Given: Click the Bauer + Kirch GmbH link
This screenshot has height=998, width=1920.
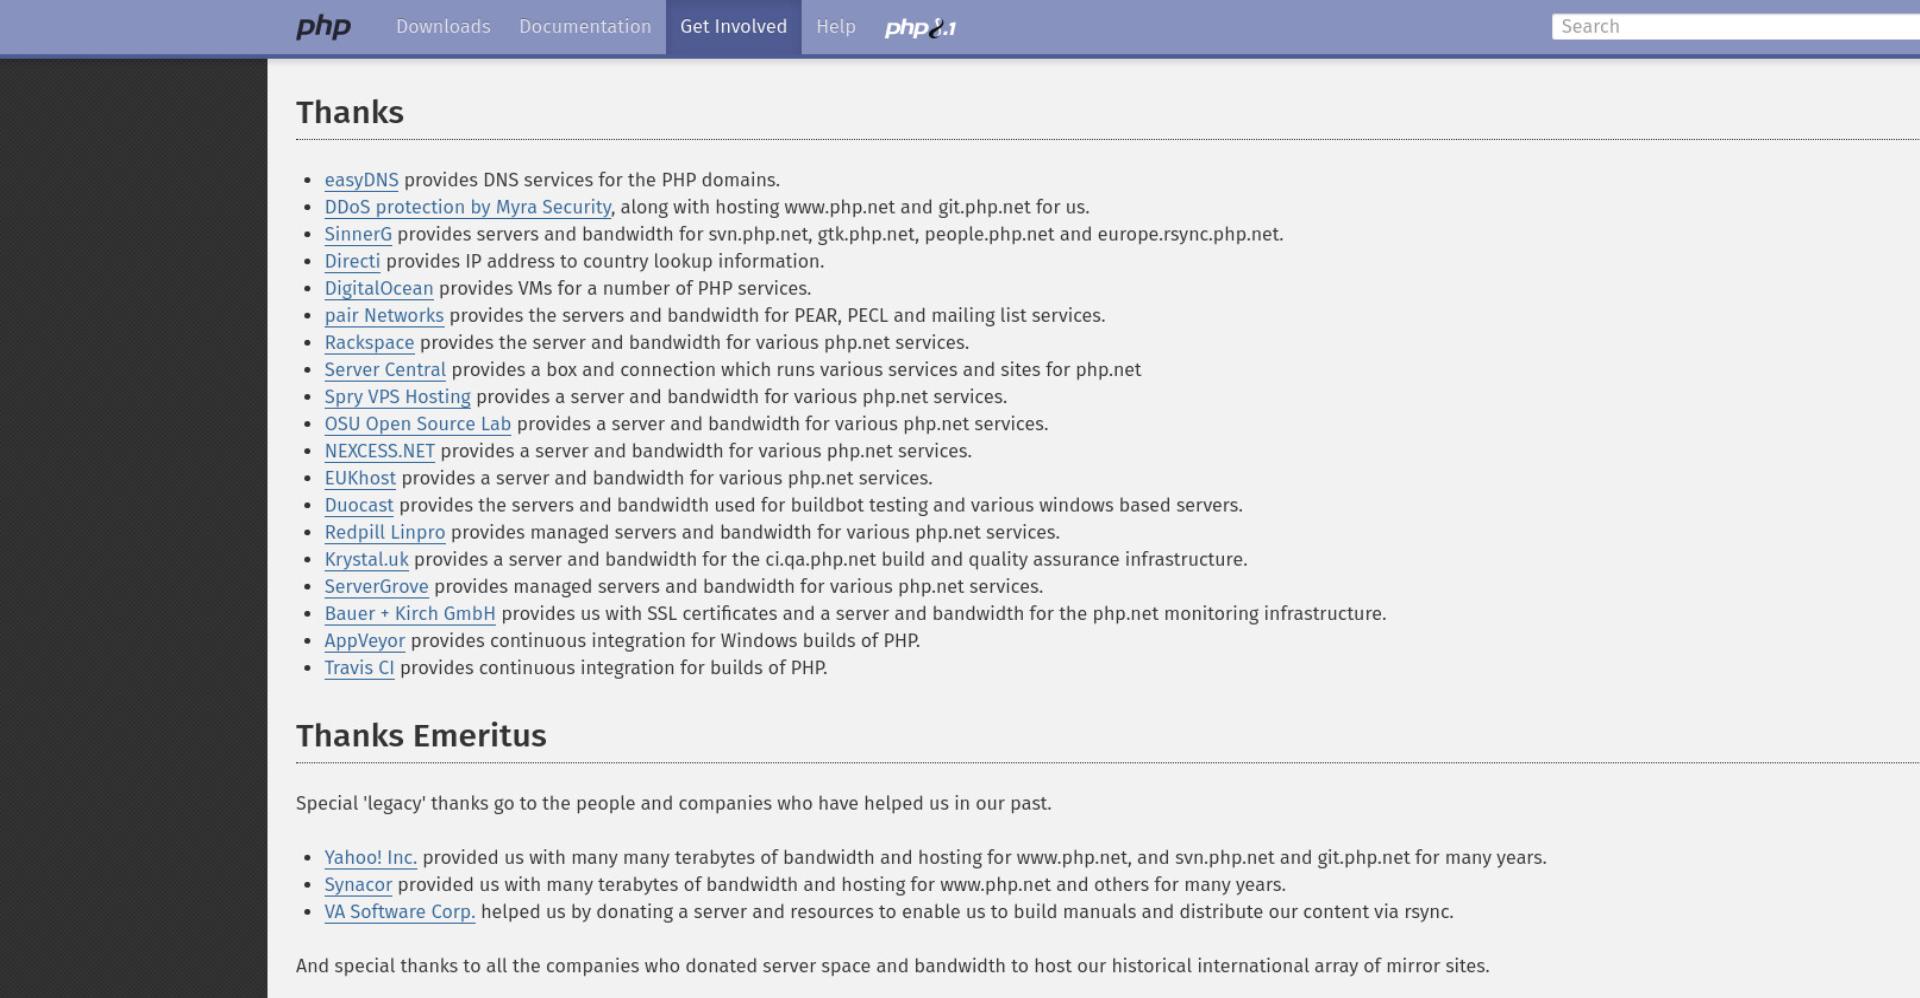Looking at the screenshot, I should (410, 614).
